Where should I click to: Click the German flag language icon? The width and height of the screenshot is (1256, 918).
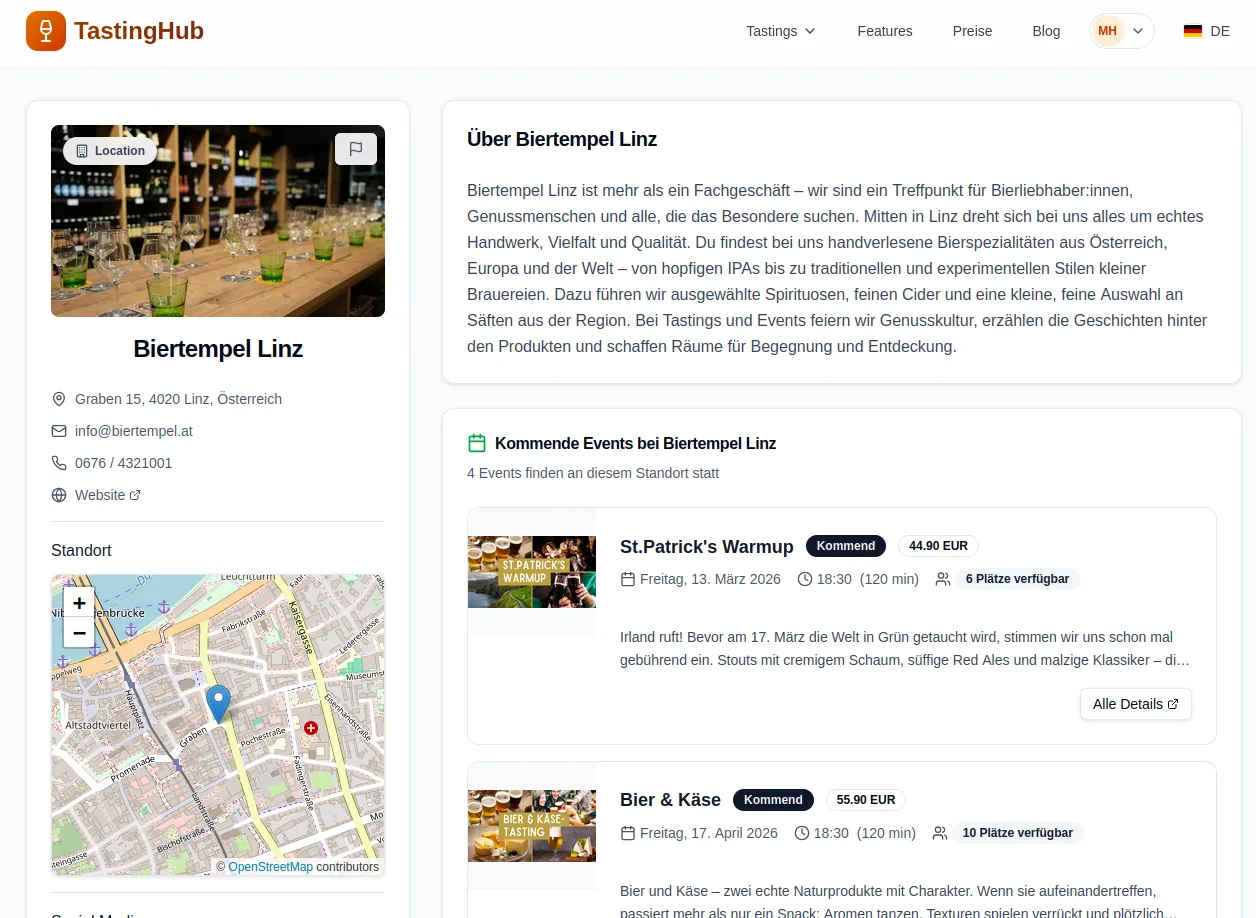coord(1192,31)
